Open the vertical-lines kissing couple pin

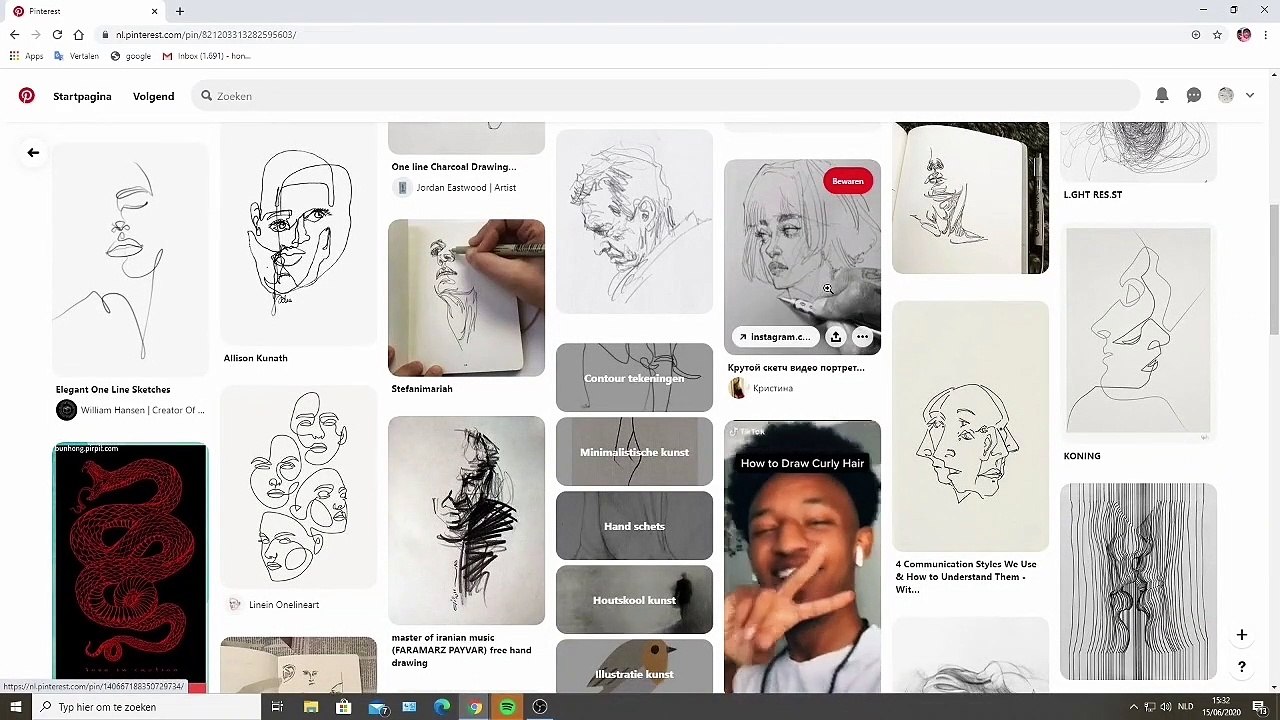1138,582
